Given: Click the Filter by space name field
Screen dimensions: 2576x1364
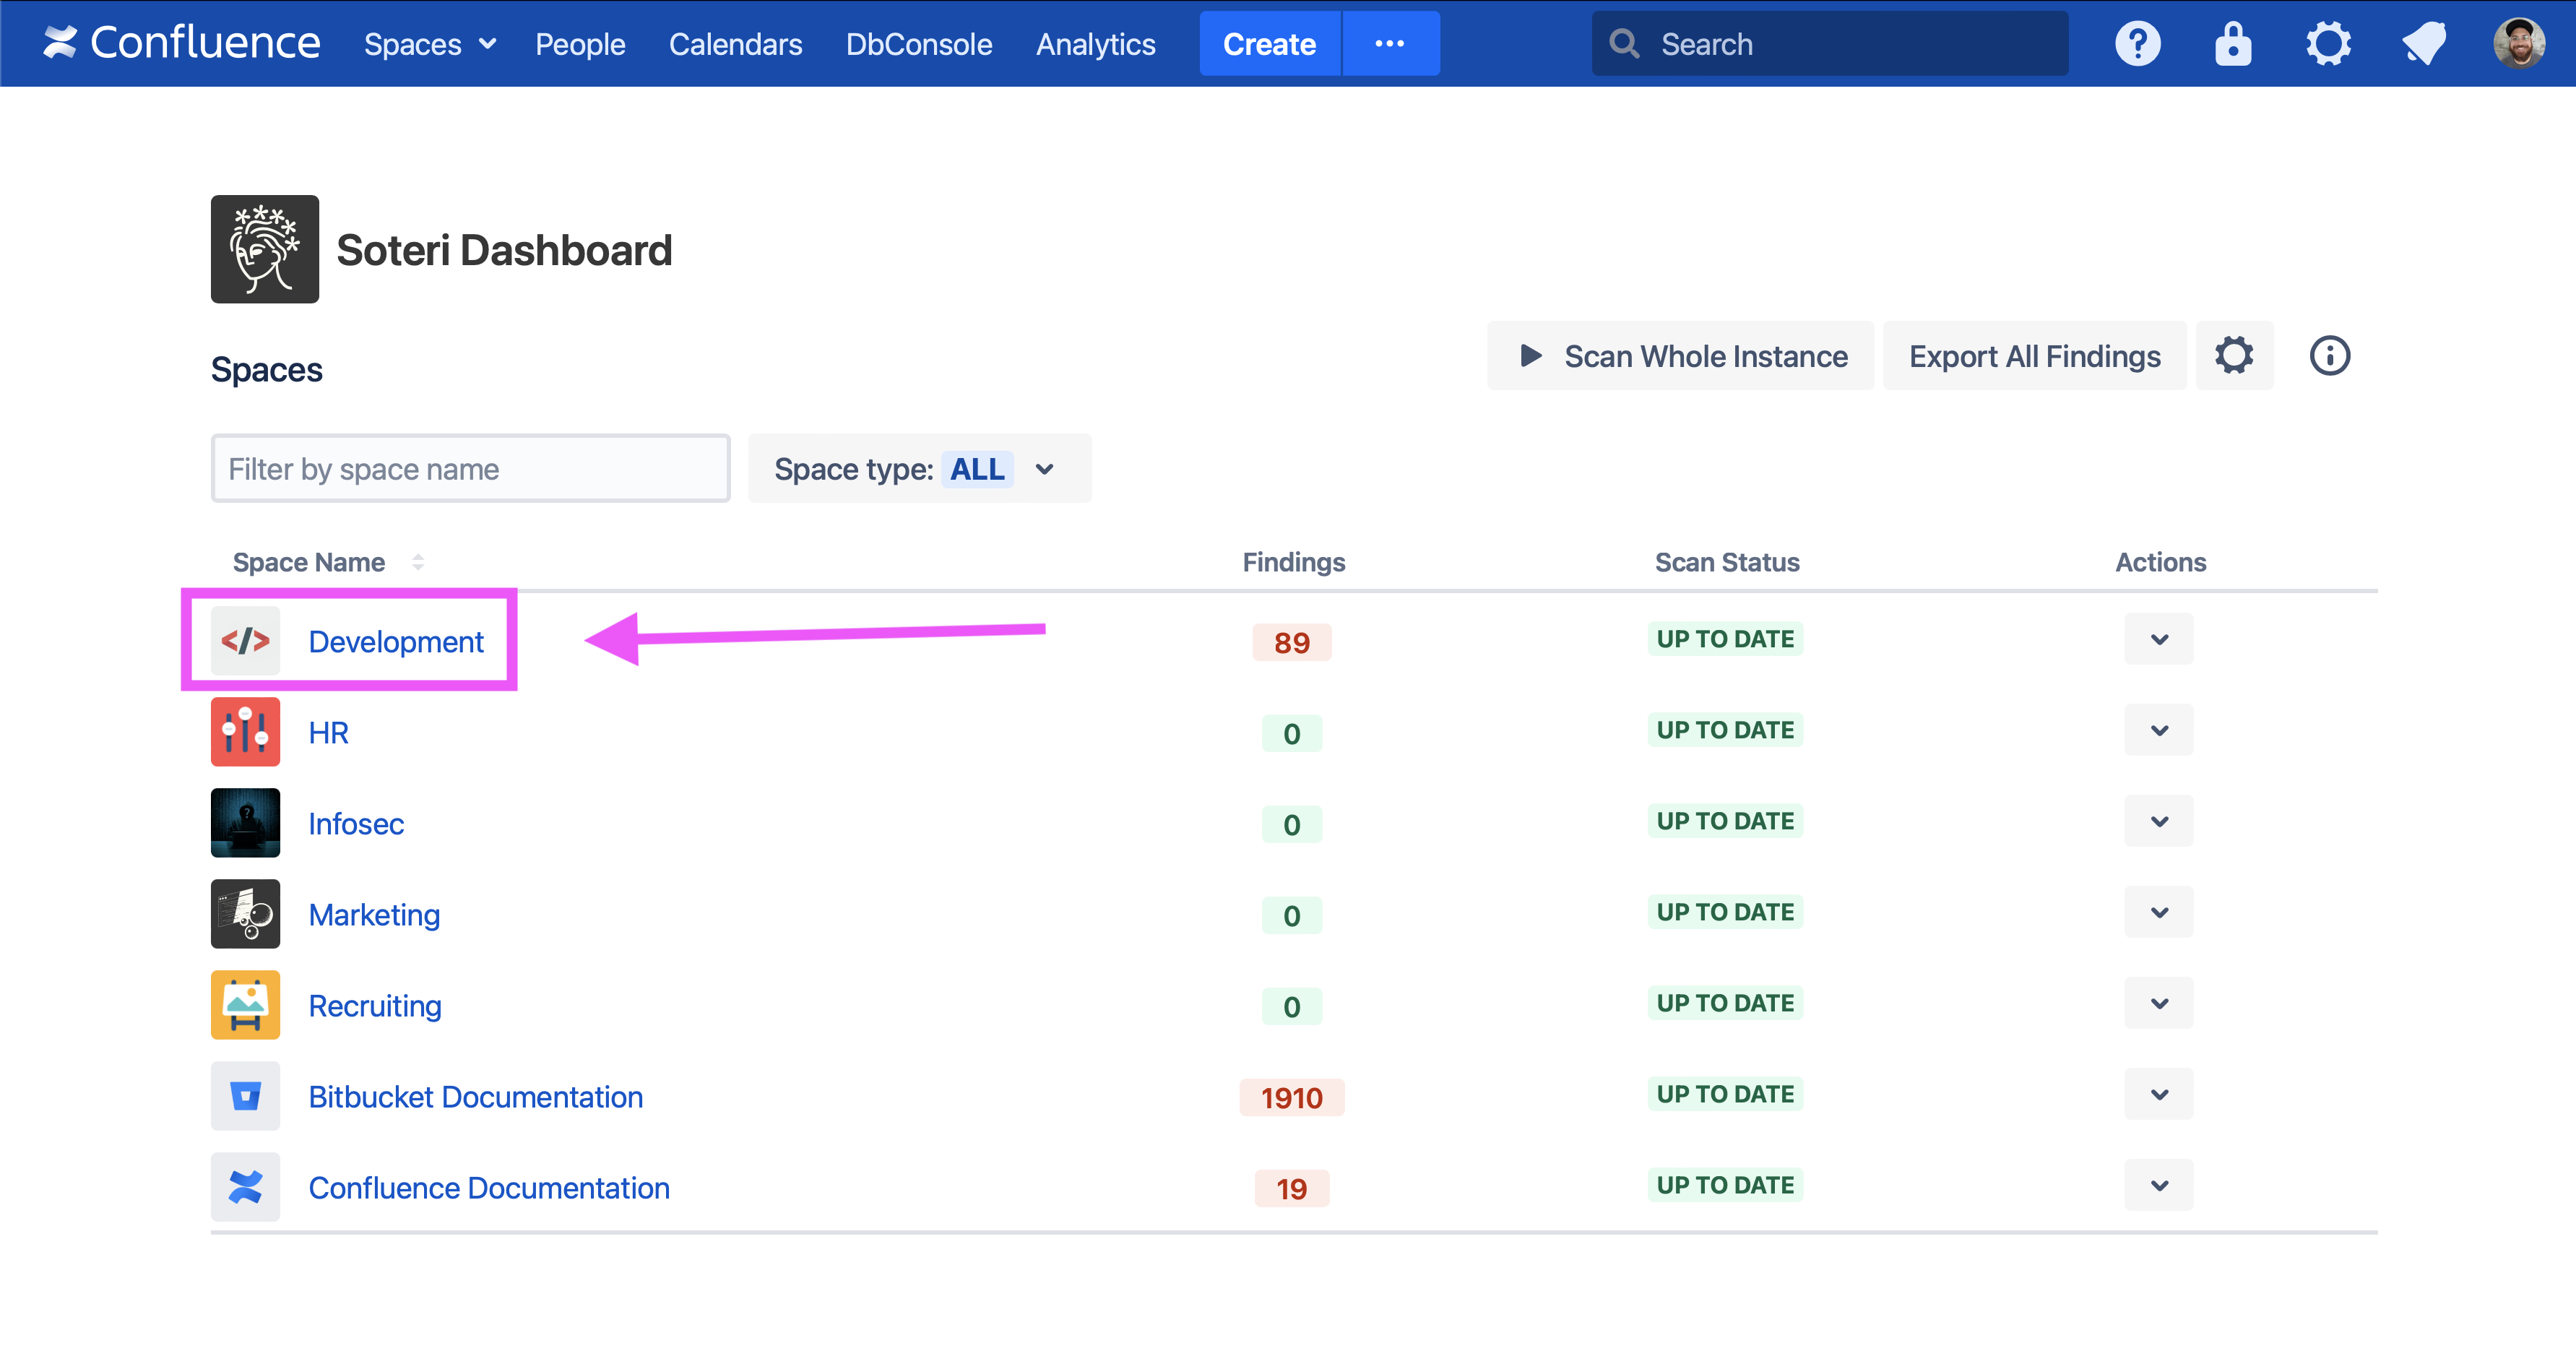Looking at the screenshot, I should click(470, 469).
